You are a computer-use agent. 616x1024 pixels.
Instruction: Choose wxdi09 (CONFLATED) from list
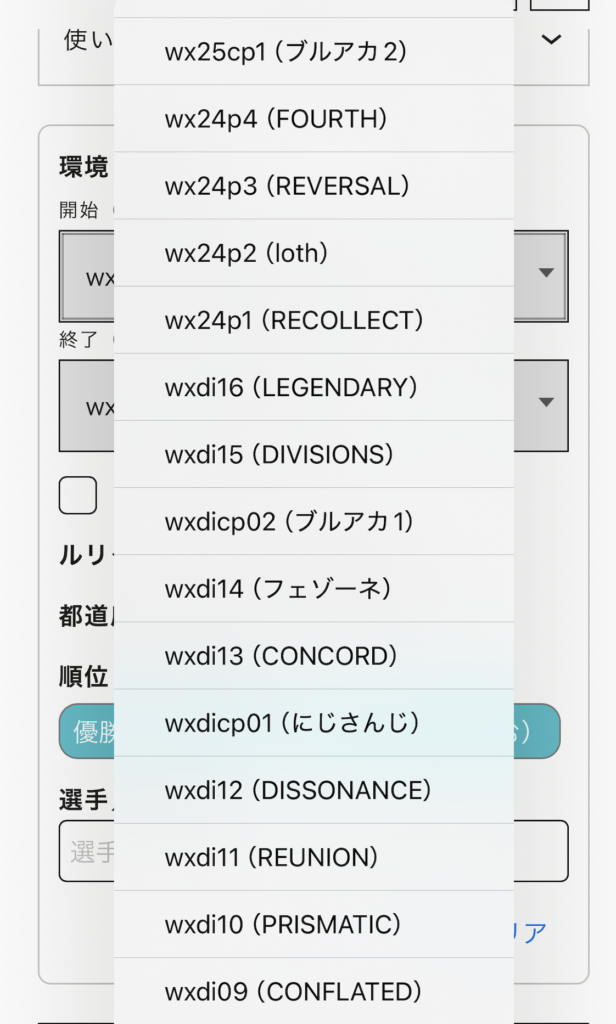click(x=313, y=992)
